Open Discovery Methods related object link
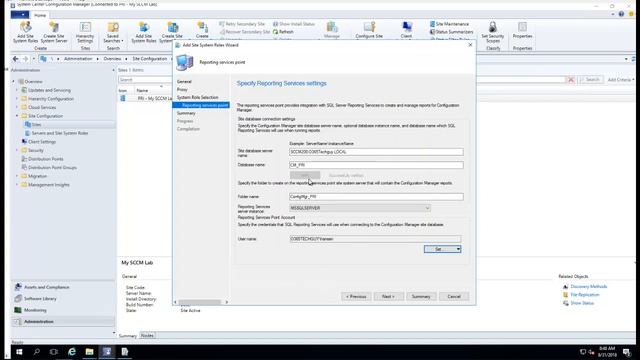This screenshot has width=640, height=360. 589,287
